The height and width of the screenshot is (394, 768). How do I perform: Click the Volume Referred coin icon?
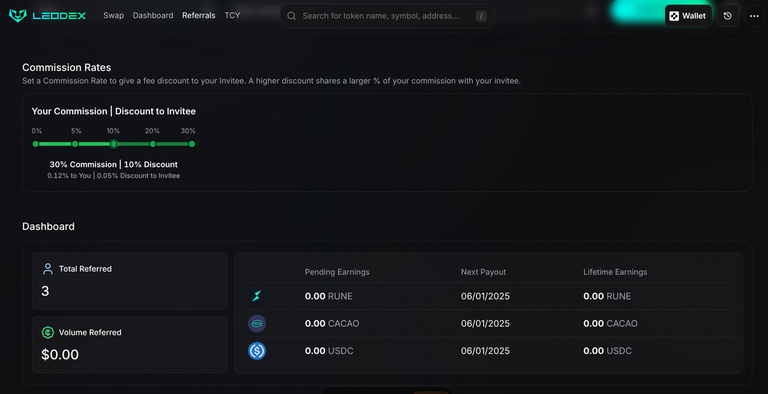pyautogui.click(x=48, y=332)
